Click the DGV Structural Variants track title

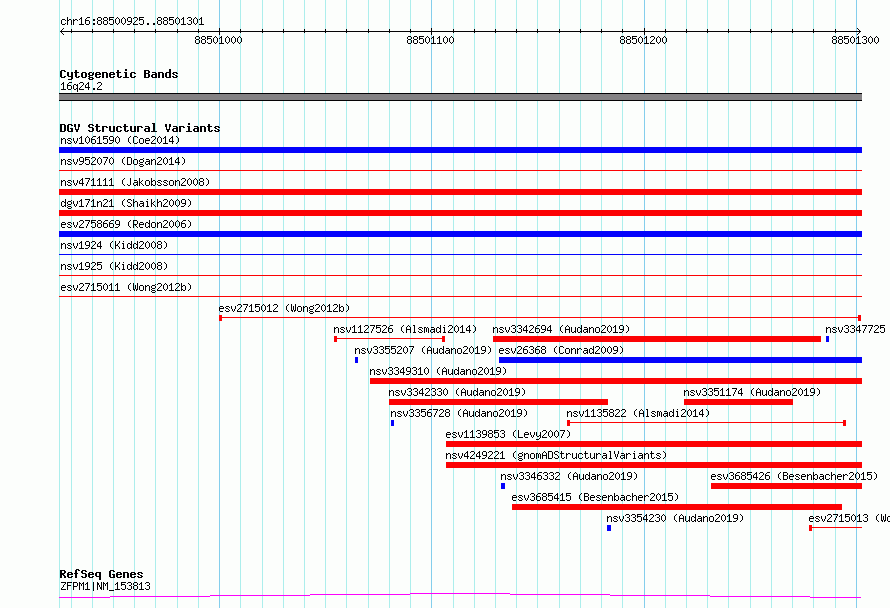[140, 128]
